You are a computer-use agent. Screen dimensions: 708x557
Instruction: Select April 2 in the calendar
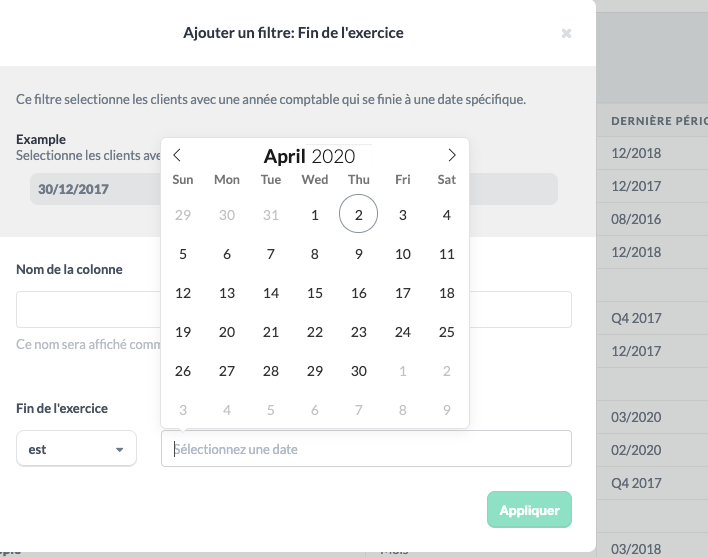[359, 214]
